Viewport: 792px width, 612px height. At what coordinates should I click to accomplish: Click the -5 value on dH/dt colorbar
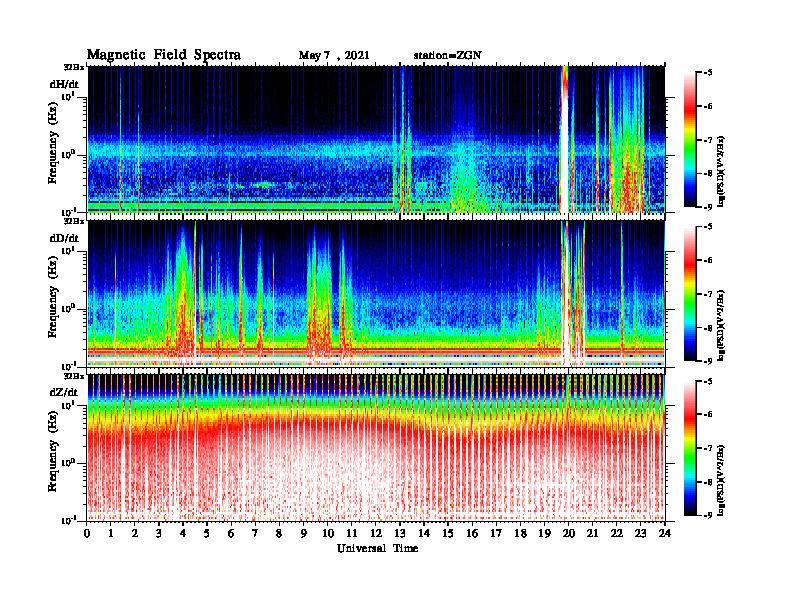click(708, 73)
